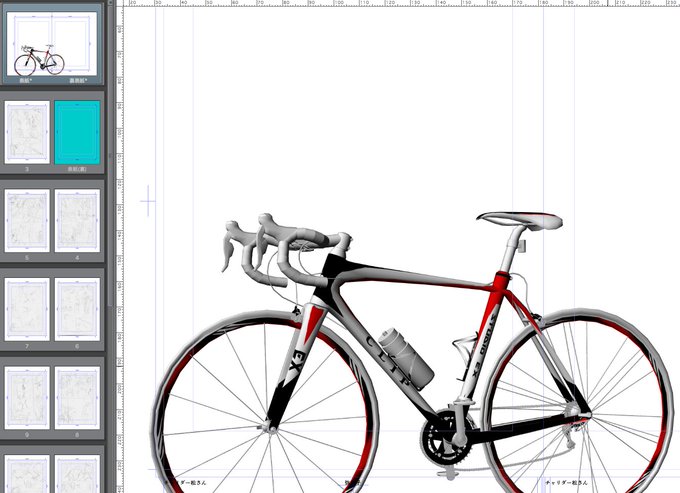
Task: Click the "CLIP" lettering on the bike frame
Action: 388,361
